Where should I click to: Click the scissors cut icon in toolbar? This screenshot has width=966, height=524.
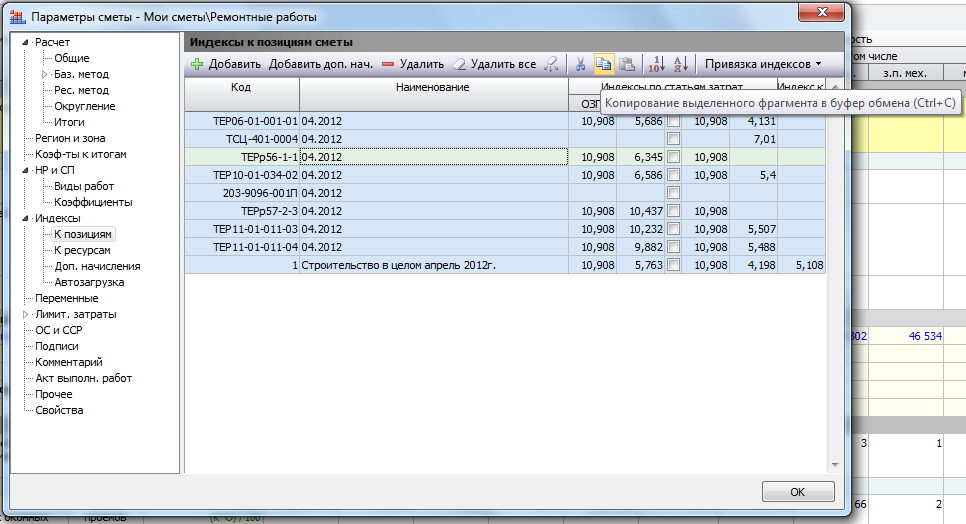pos(580,64)
